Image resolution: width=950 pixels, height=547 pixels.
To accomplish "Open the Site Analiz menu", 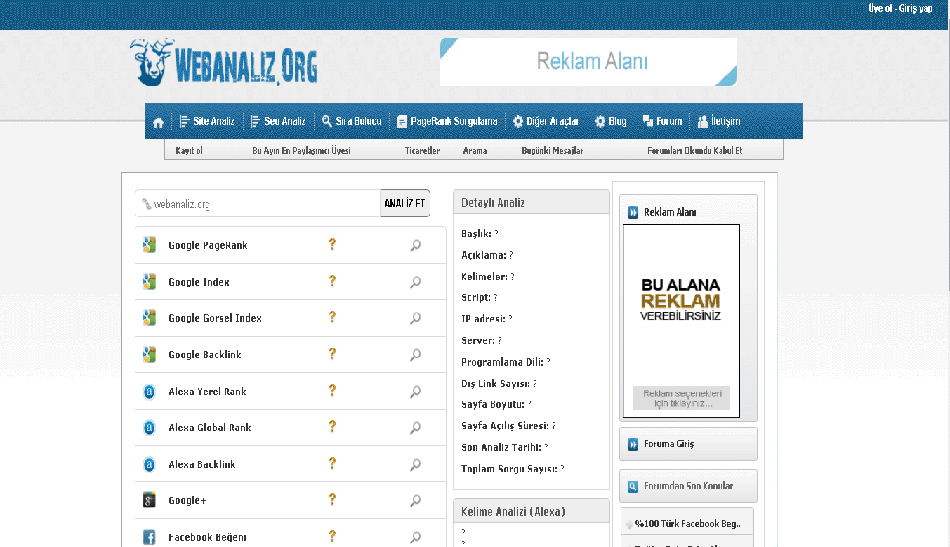I will pyautogui.click(x=206, y=122).
